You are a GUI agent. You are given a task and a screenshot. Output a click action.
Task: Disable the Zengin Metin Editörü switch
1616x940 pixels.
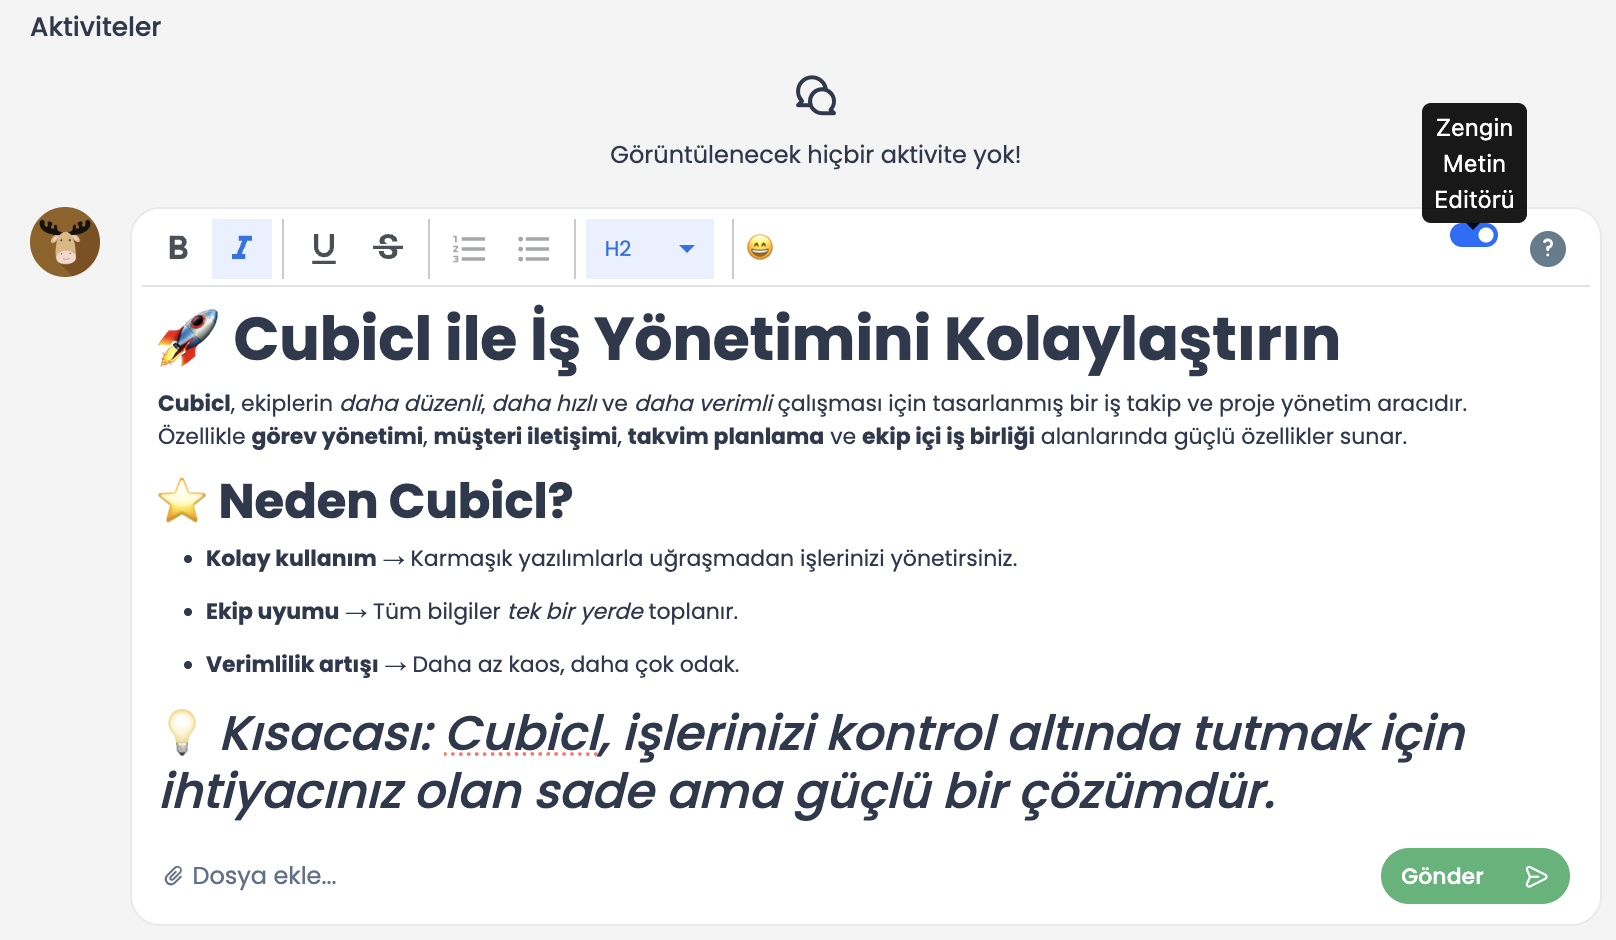(1473, 235)
